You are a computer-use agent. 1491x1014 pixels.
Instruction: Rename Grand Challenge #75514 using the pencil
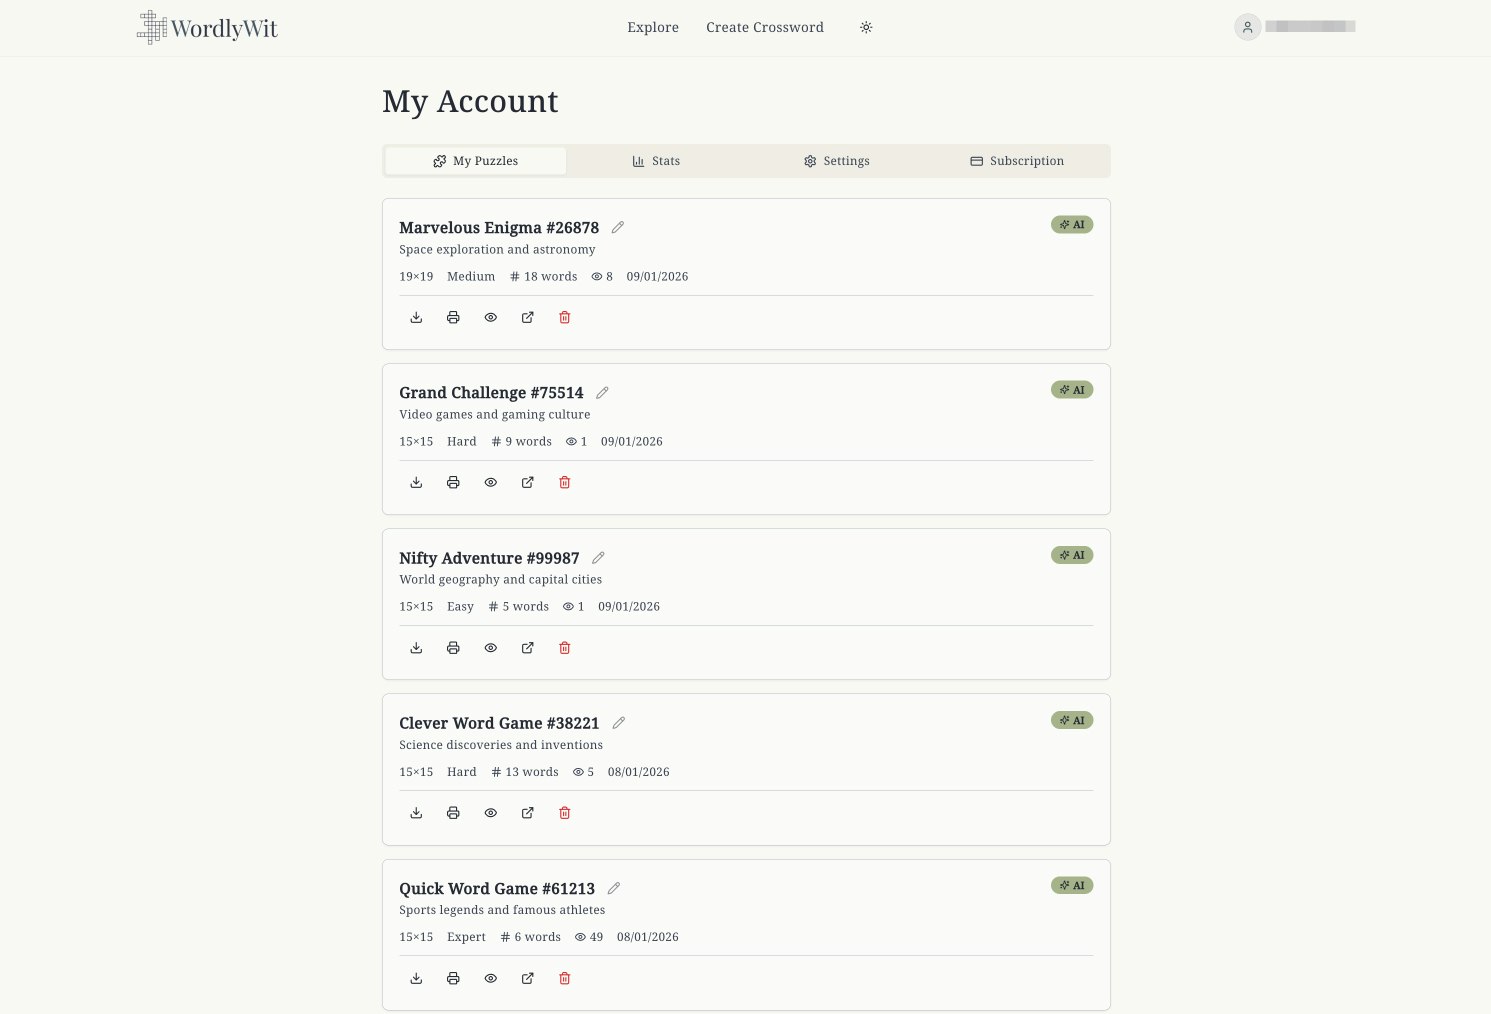click(x=602, y=392)
